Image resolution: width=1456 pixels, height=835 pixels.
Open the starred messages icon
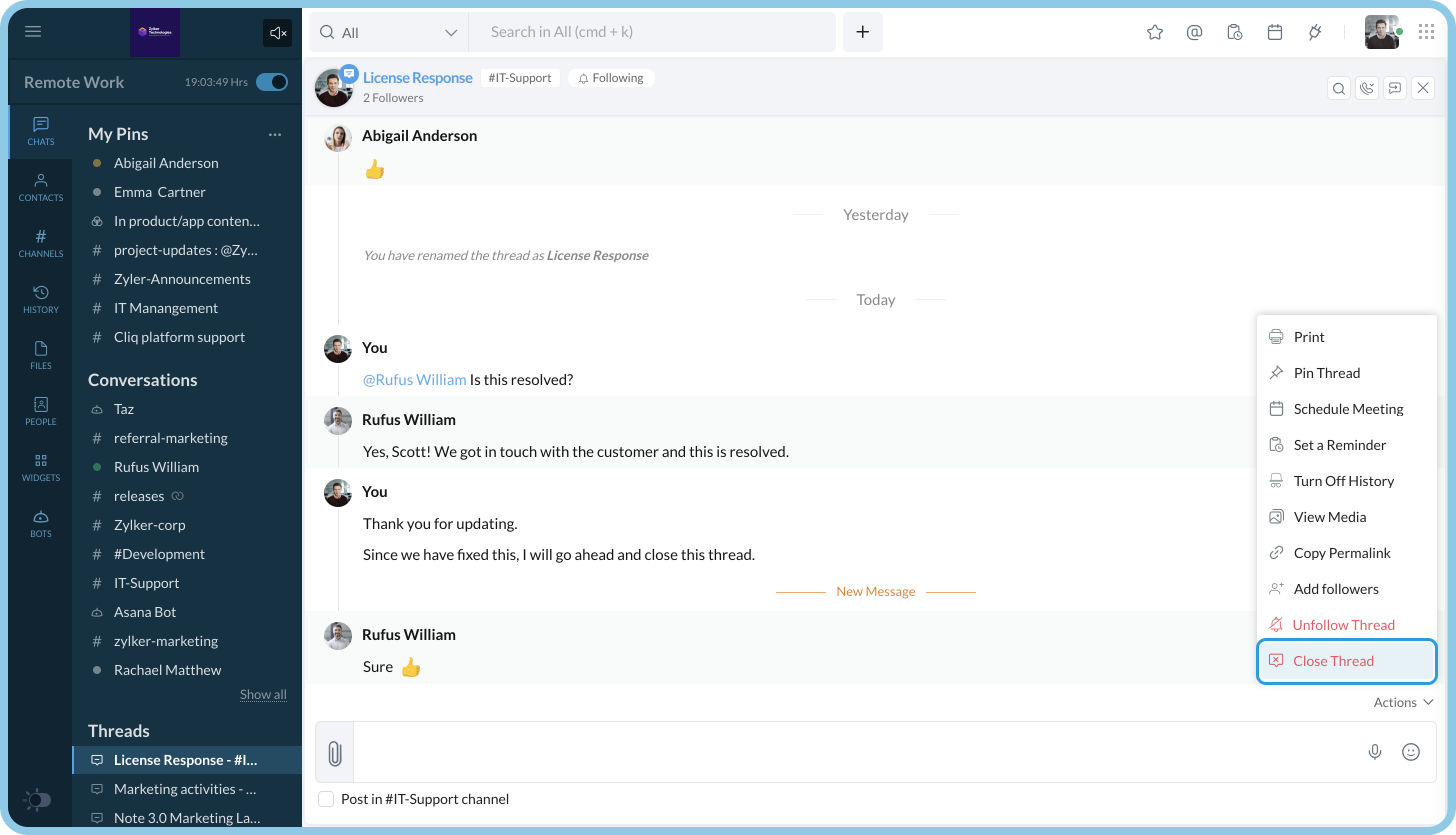pyautogui.click(x=1155, y=32)
